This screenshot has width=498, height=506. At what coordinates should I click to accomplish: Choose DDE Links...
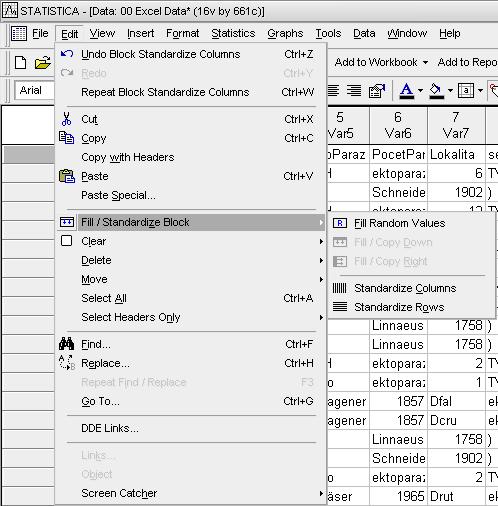tap(190, 428)
